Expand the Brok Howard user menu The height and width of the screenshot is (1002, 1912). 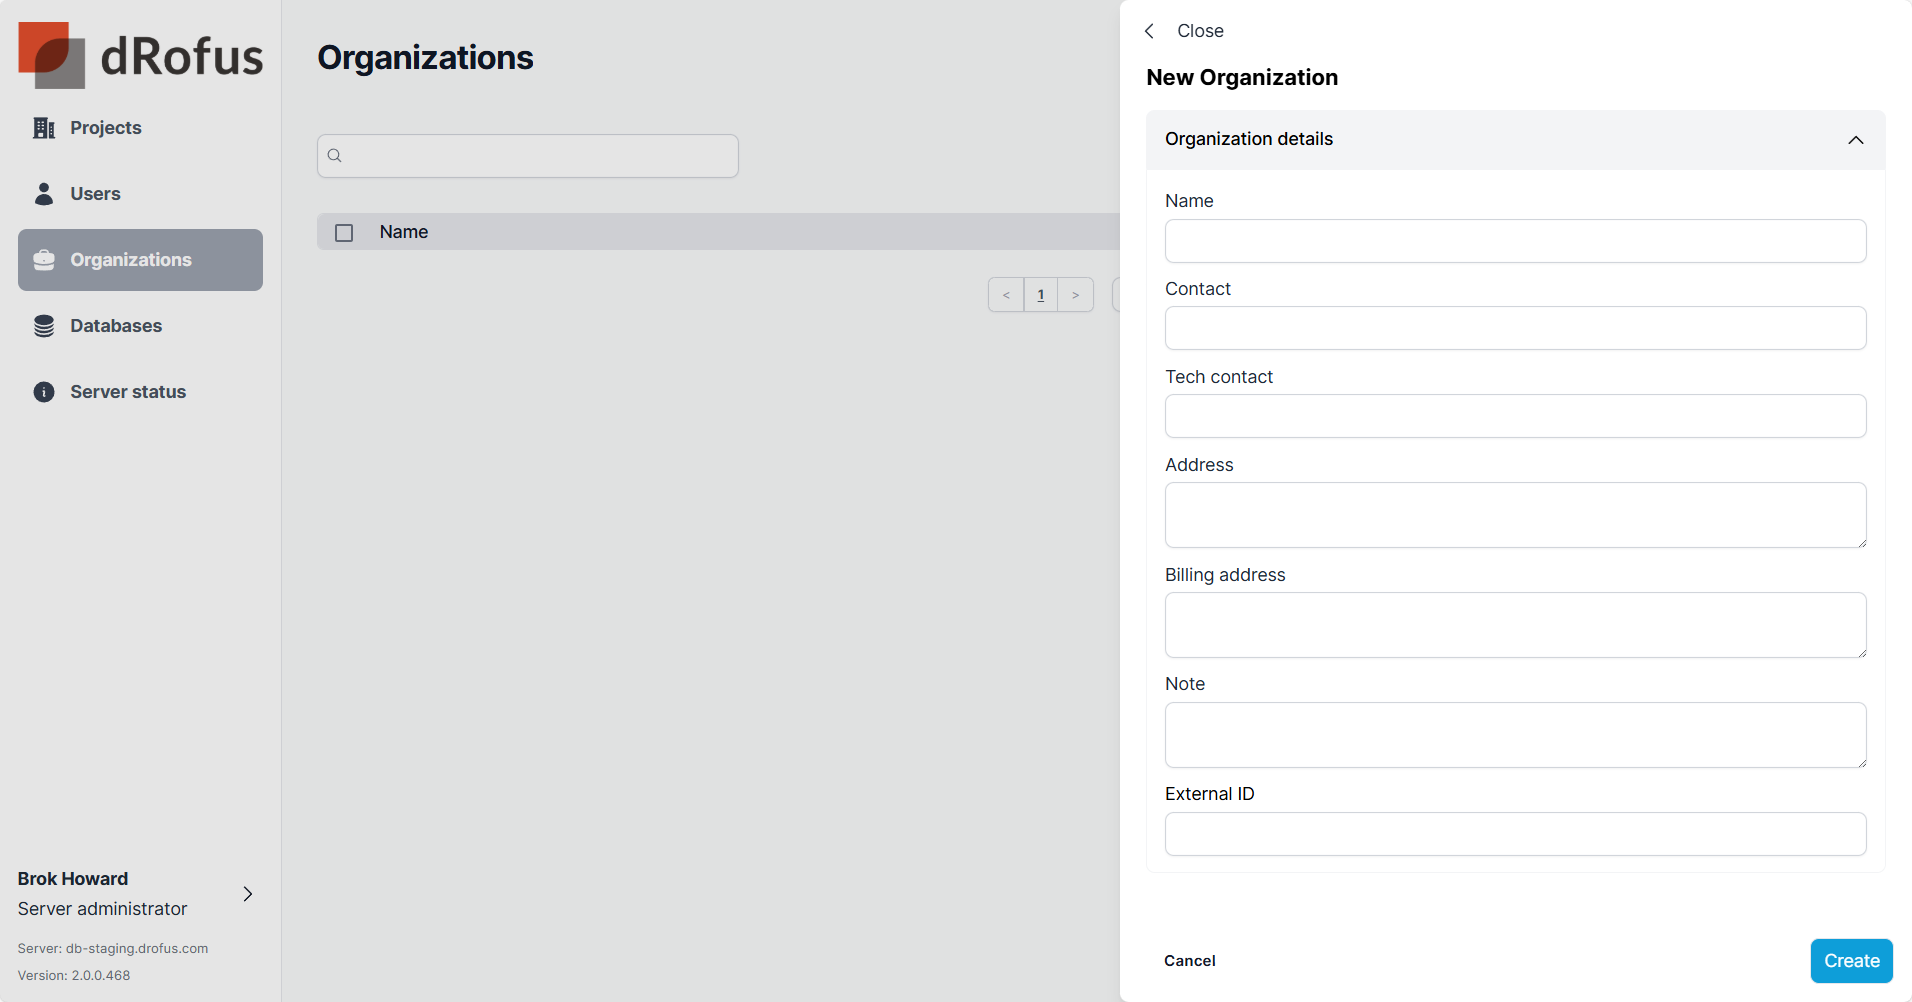pyautogui.click(x=248, y=894)
